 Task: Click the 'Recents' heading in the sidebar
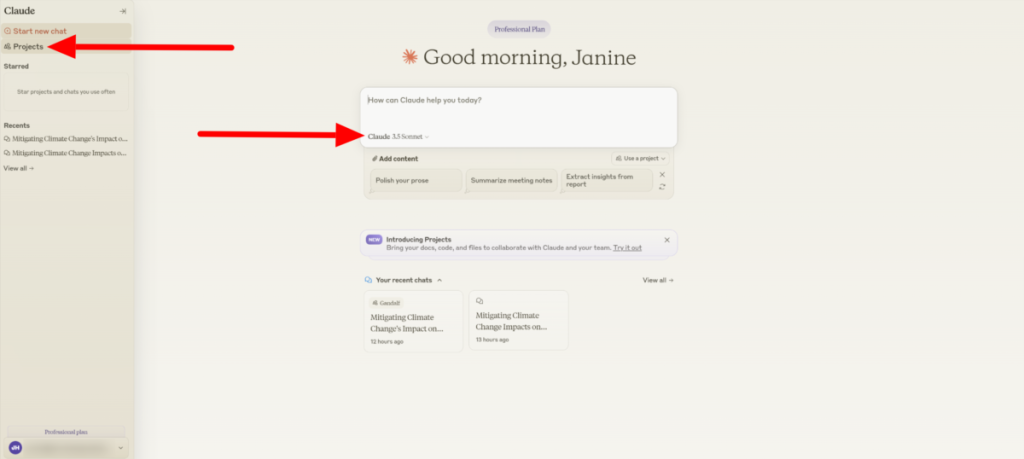click(x=16, y=125)
